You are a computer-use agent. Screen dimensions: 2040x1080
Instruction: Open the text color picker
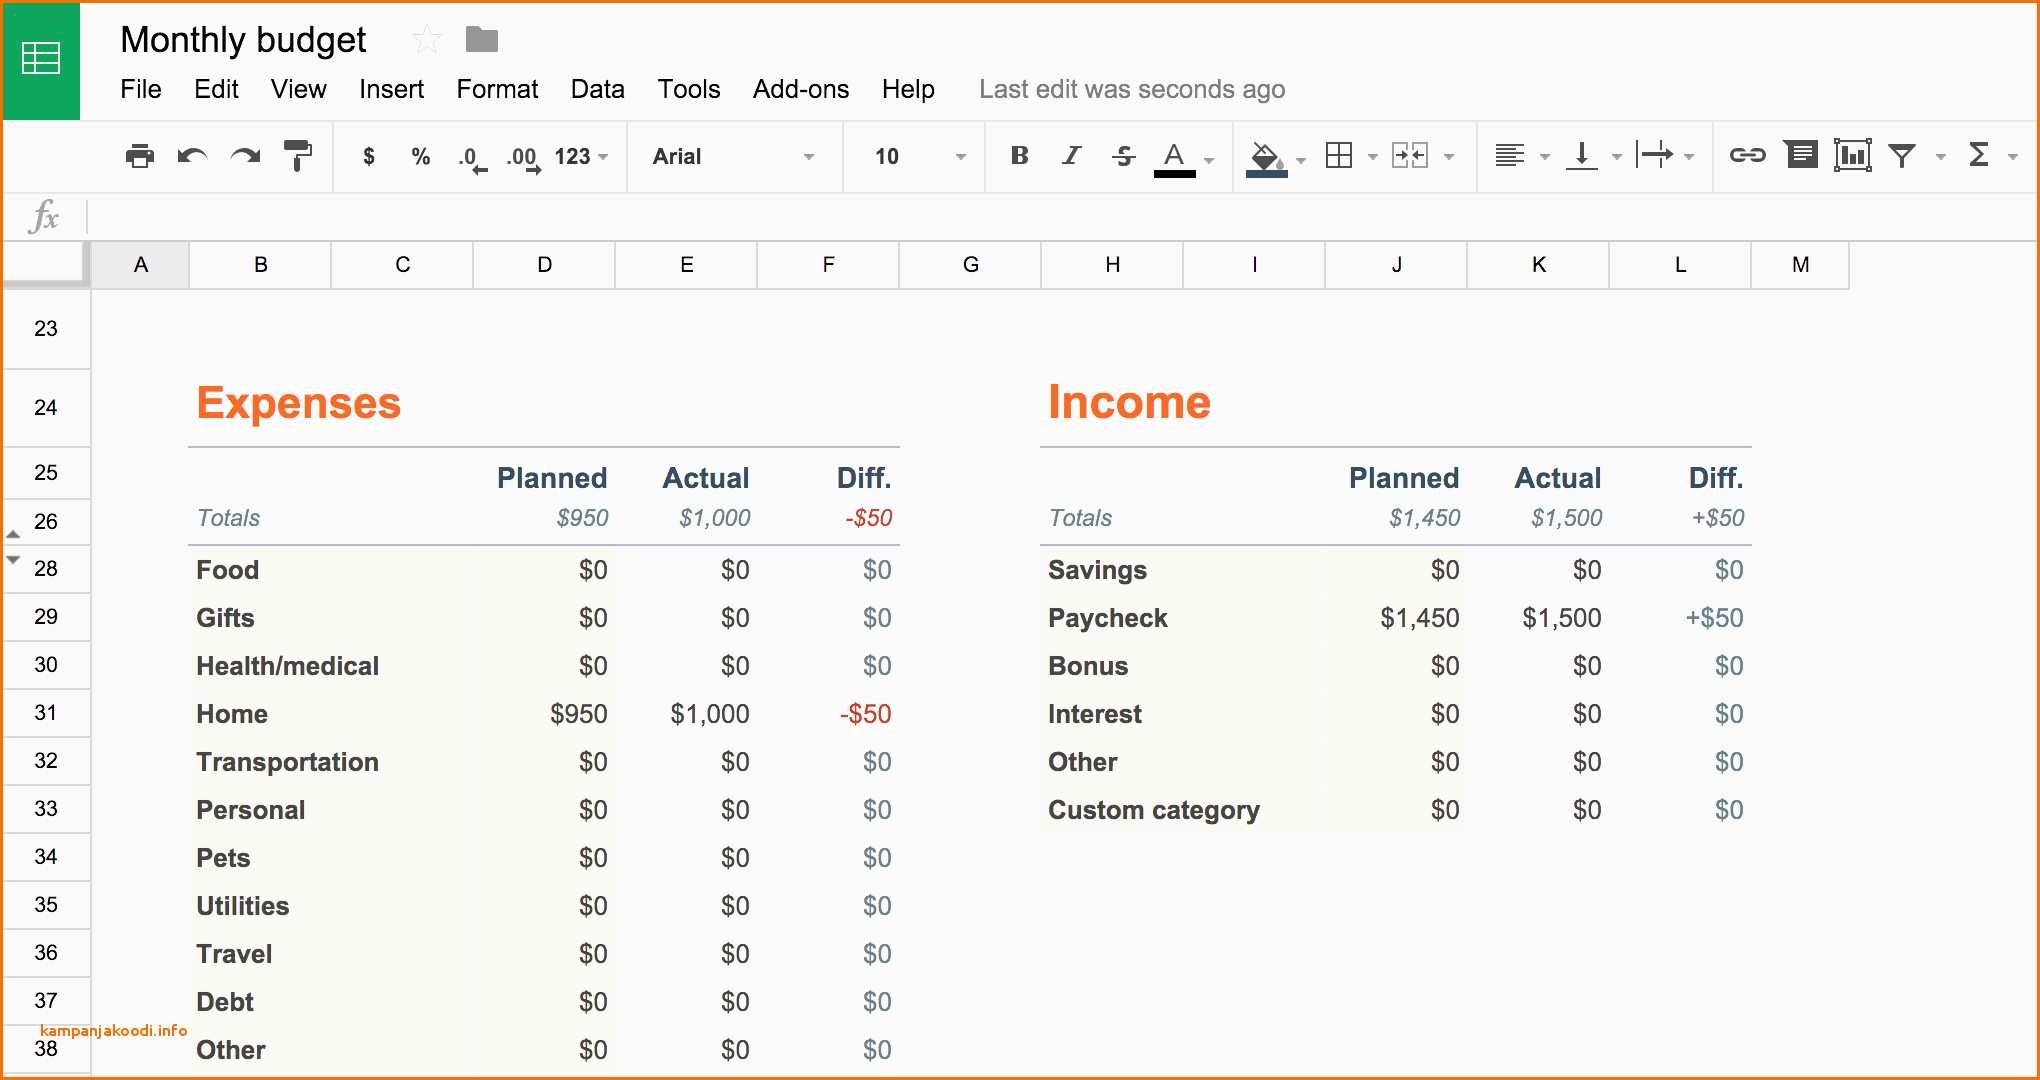pos(1175,156)
